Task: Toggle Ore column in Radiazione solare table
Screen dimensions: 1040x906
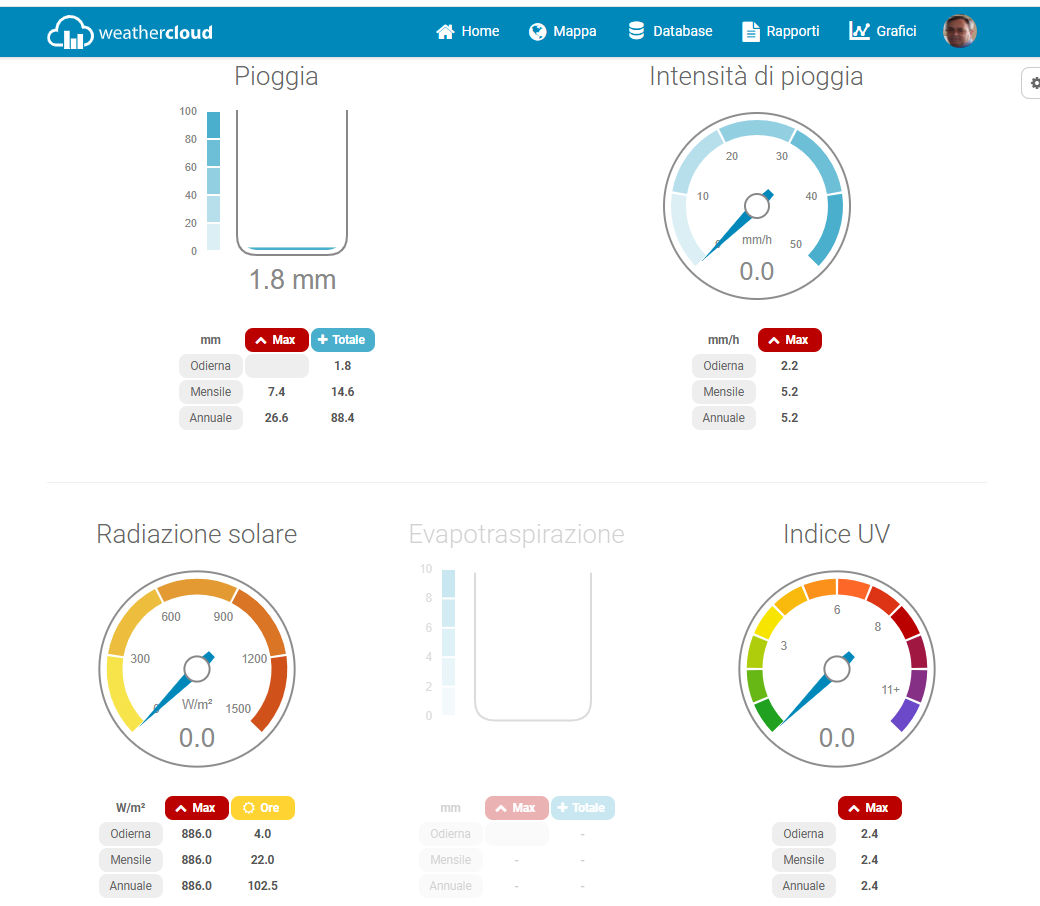Action: coord(262,808)
